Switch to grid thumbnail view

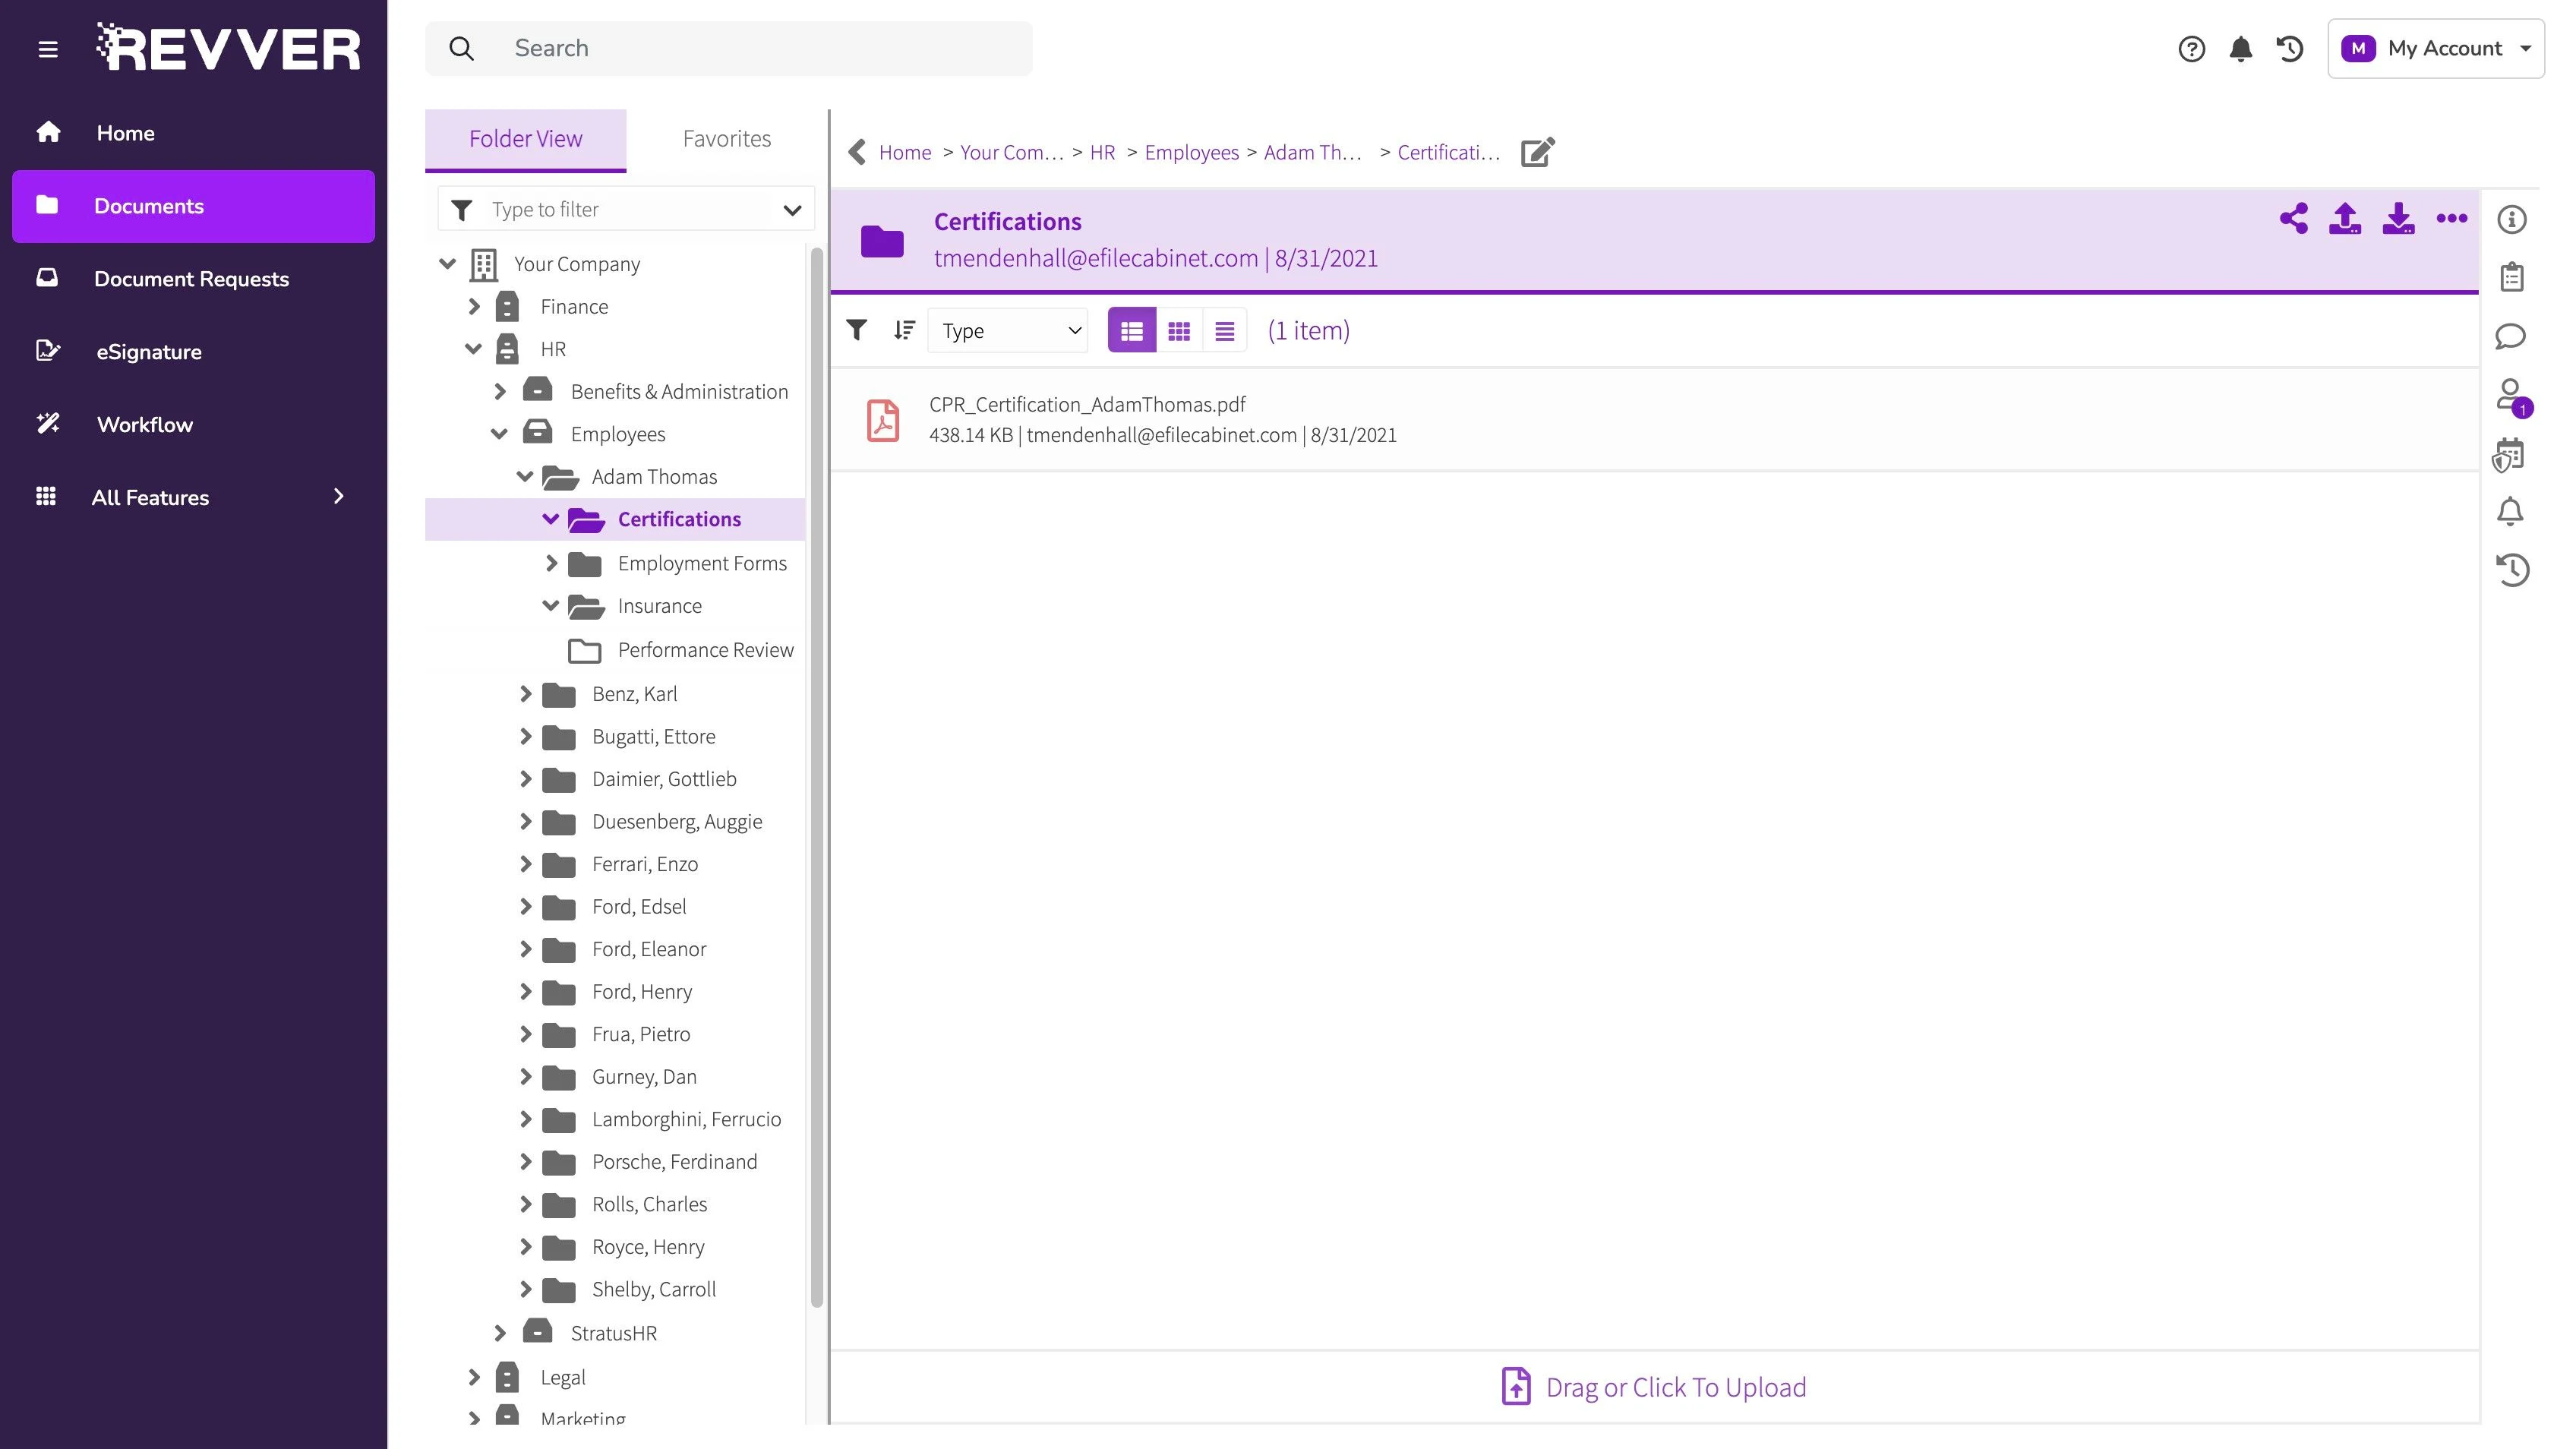(1179, 331)
